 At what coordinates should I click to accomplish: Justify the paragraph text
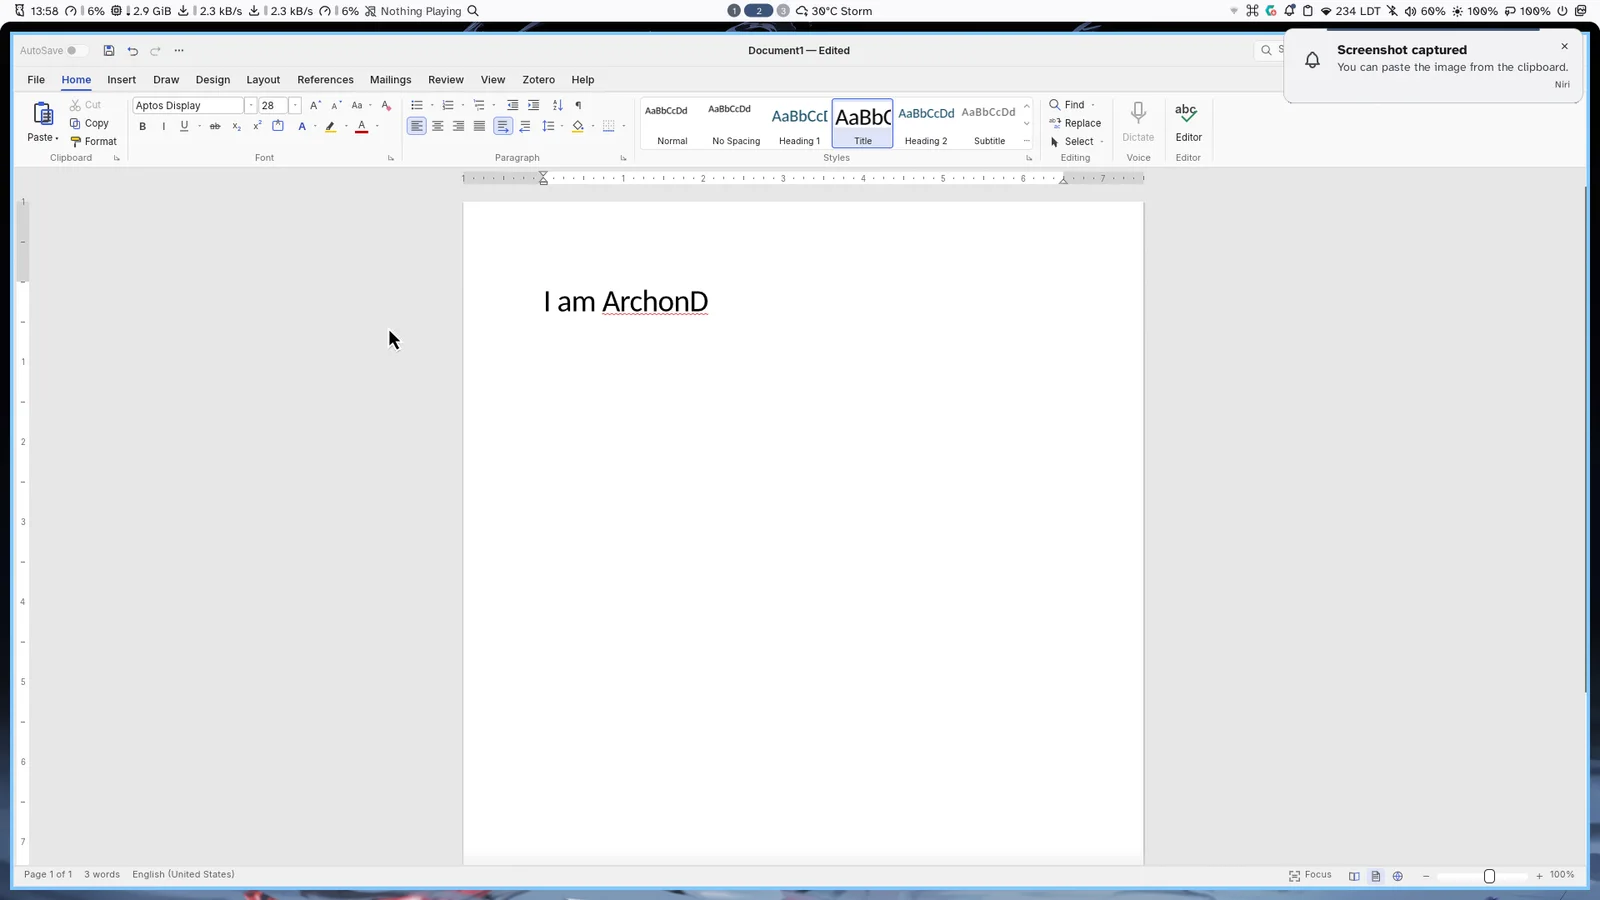point(480,126)
